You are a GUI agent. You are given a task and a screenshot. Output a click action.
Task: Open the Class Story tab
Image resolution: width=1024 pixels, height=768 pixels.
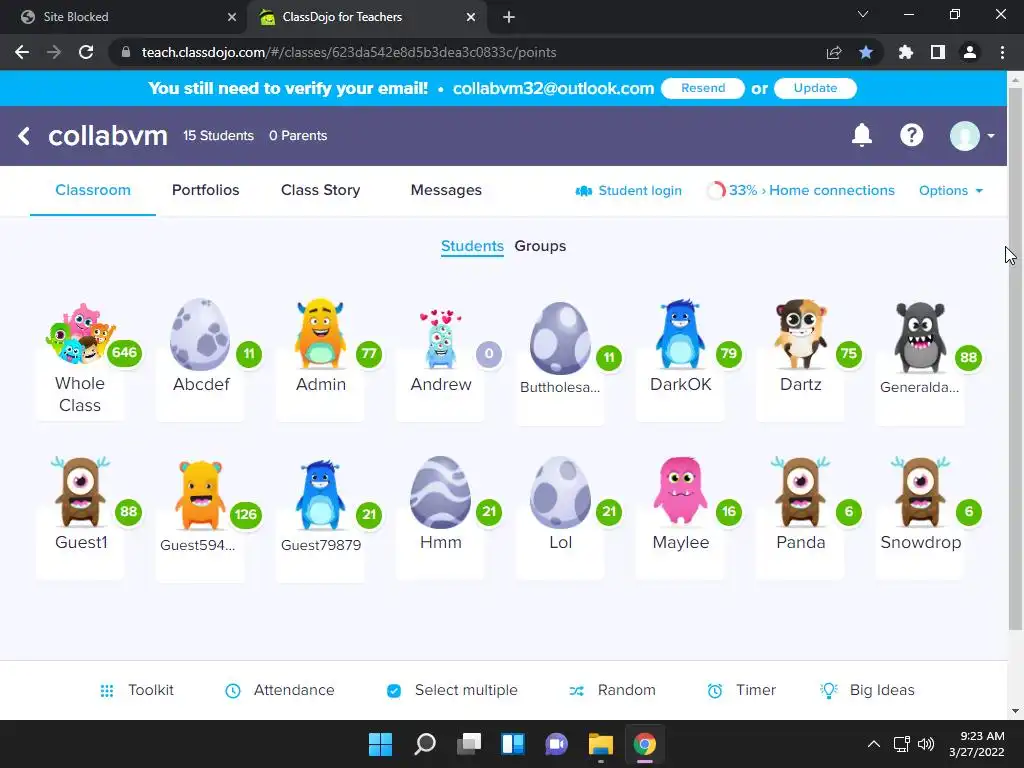click(x=320, y=190)
